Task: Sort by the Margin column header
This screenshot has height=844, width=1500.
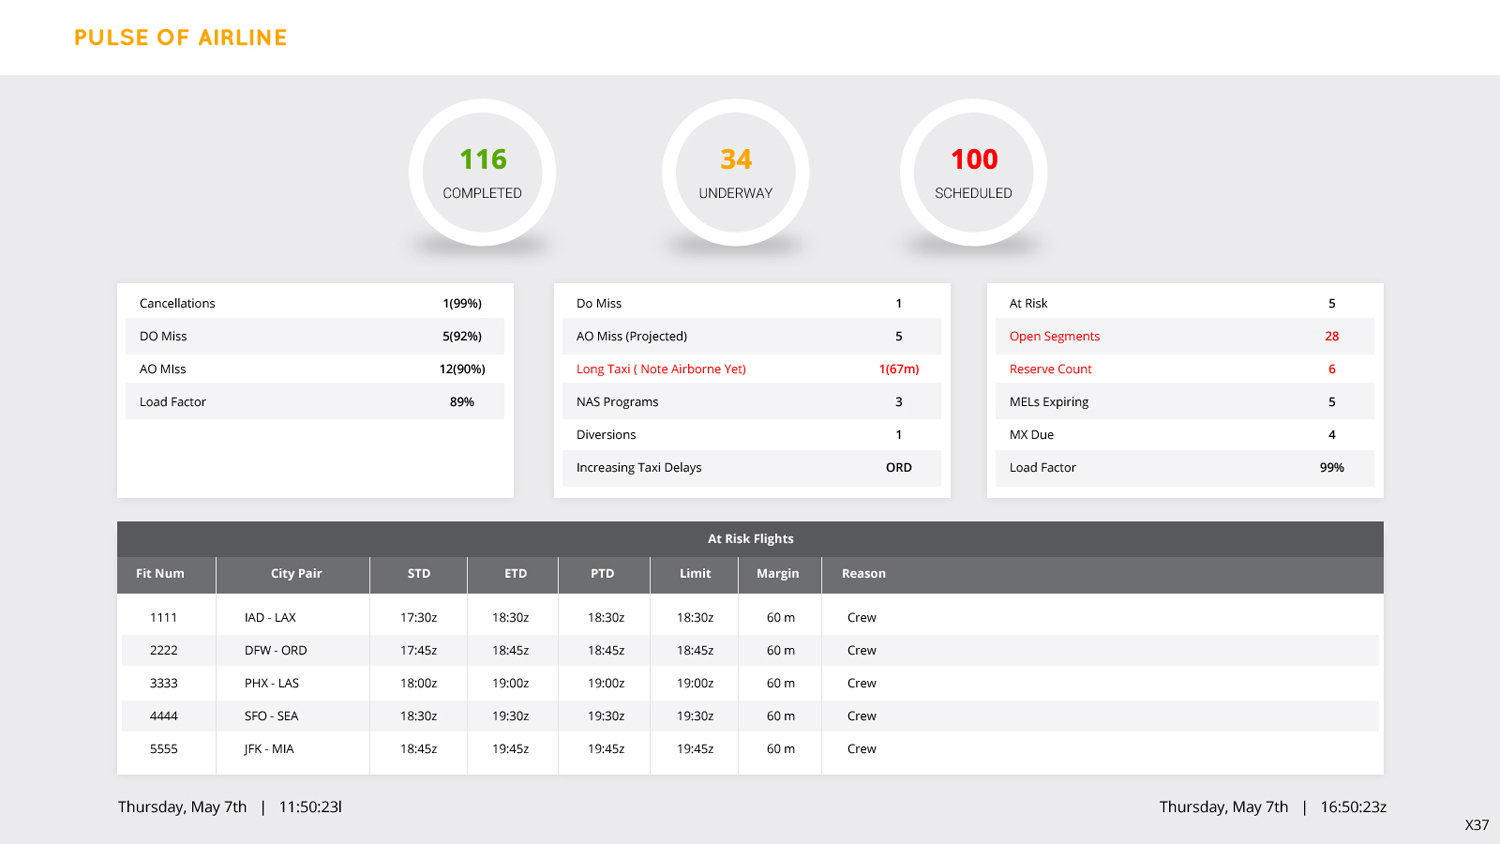Action: [778, 574]
